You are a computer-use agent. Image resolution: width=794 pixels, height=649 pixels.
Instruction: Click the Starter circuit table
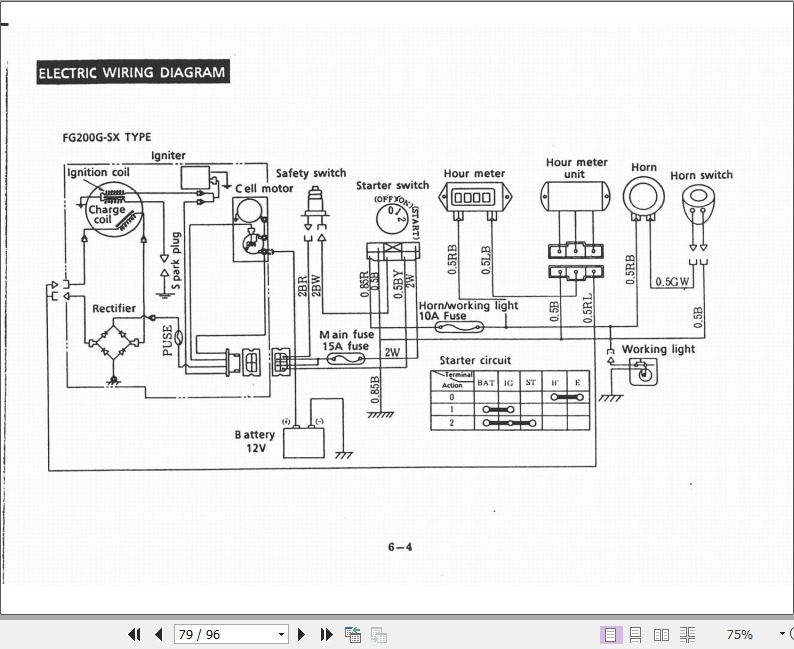(510, 400)
